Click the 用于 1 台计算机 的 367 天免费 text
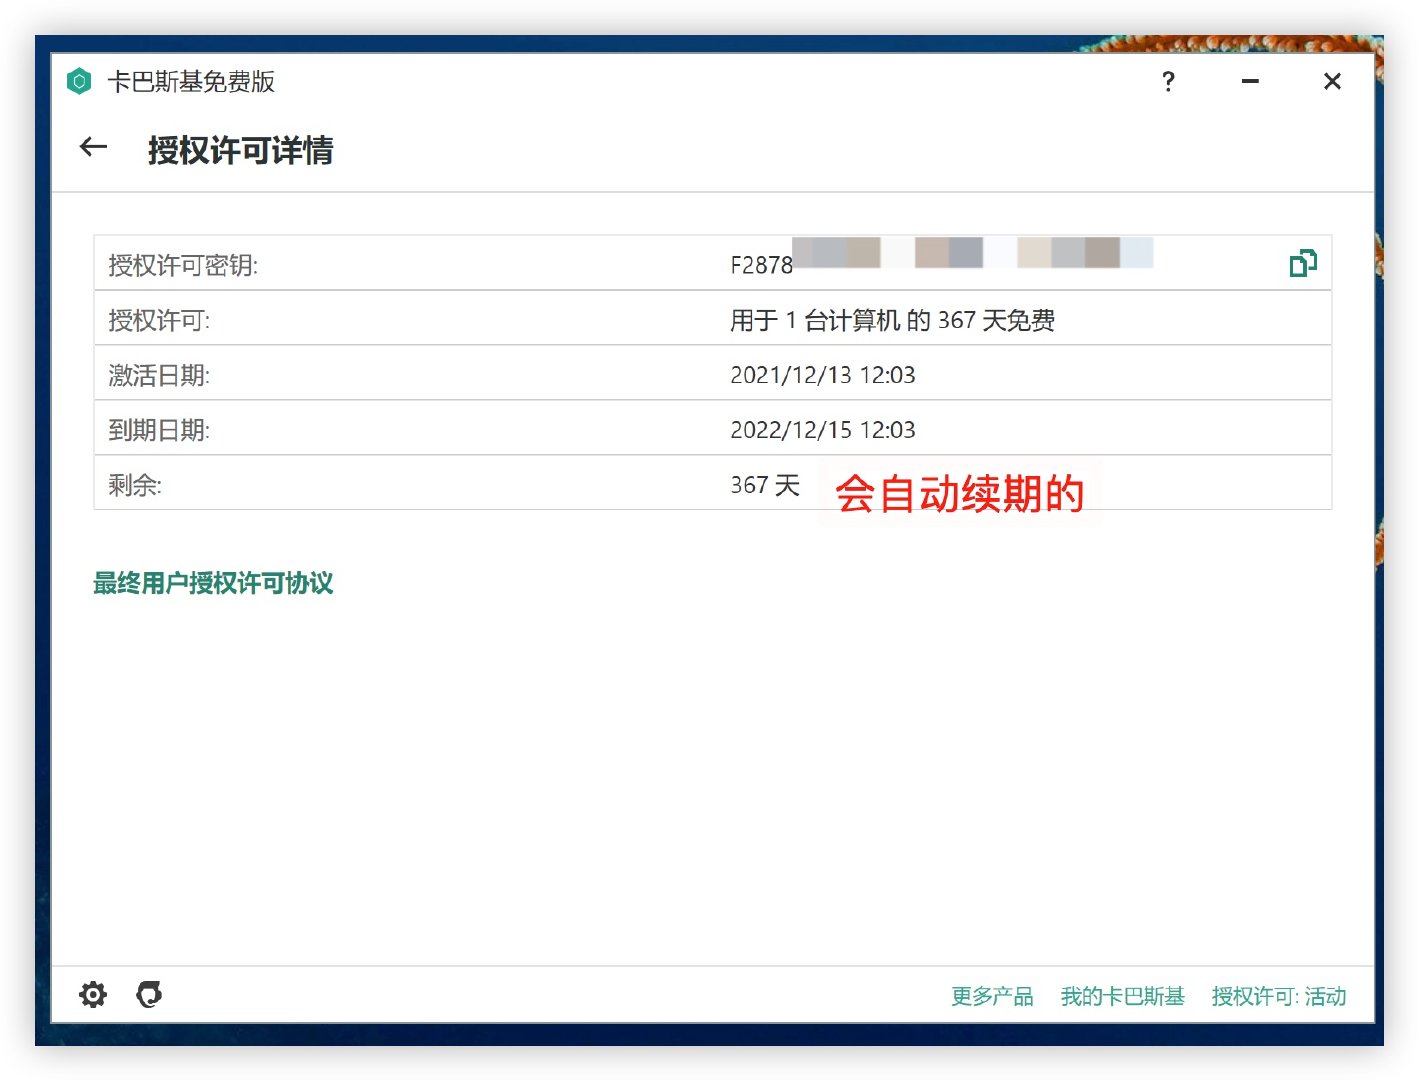 click(892, 320)
